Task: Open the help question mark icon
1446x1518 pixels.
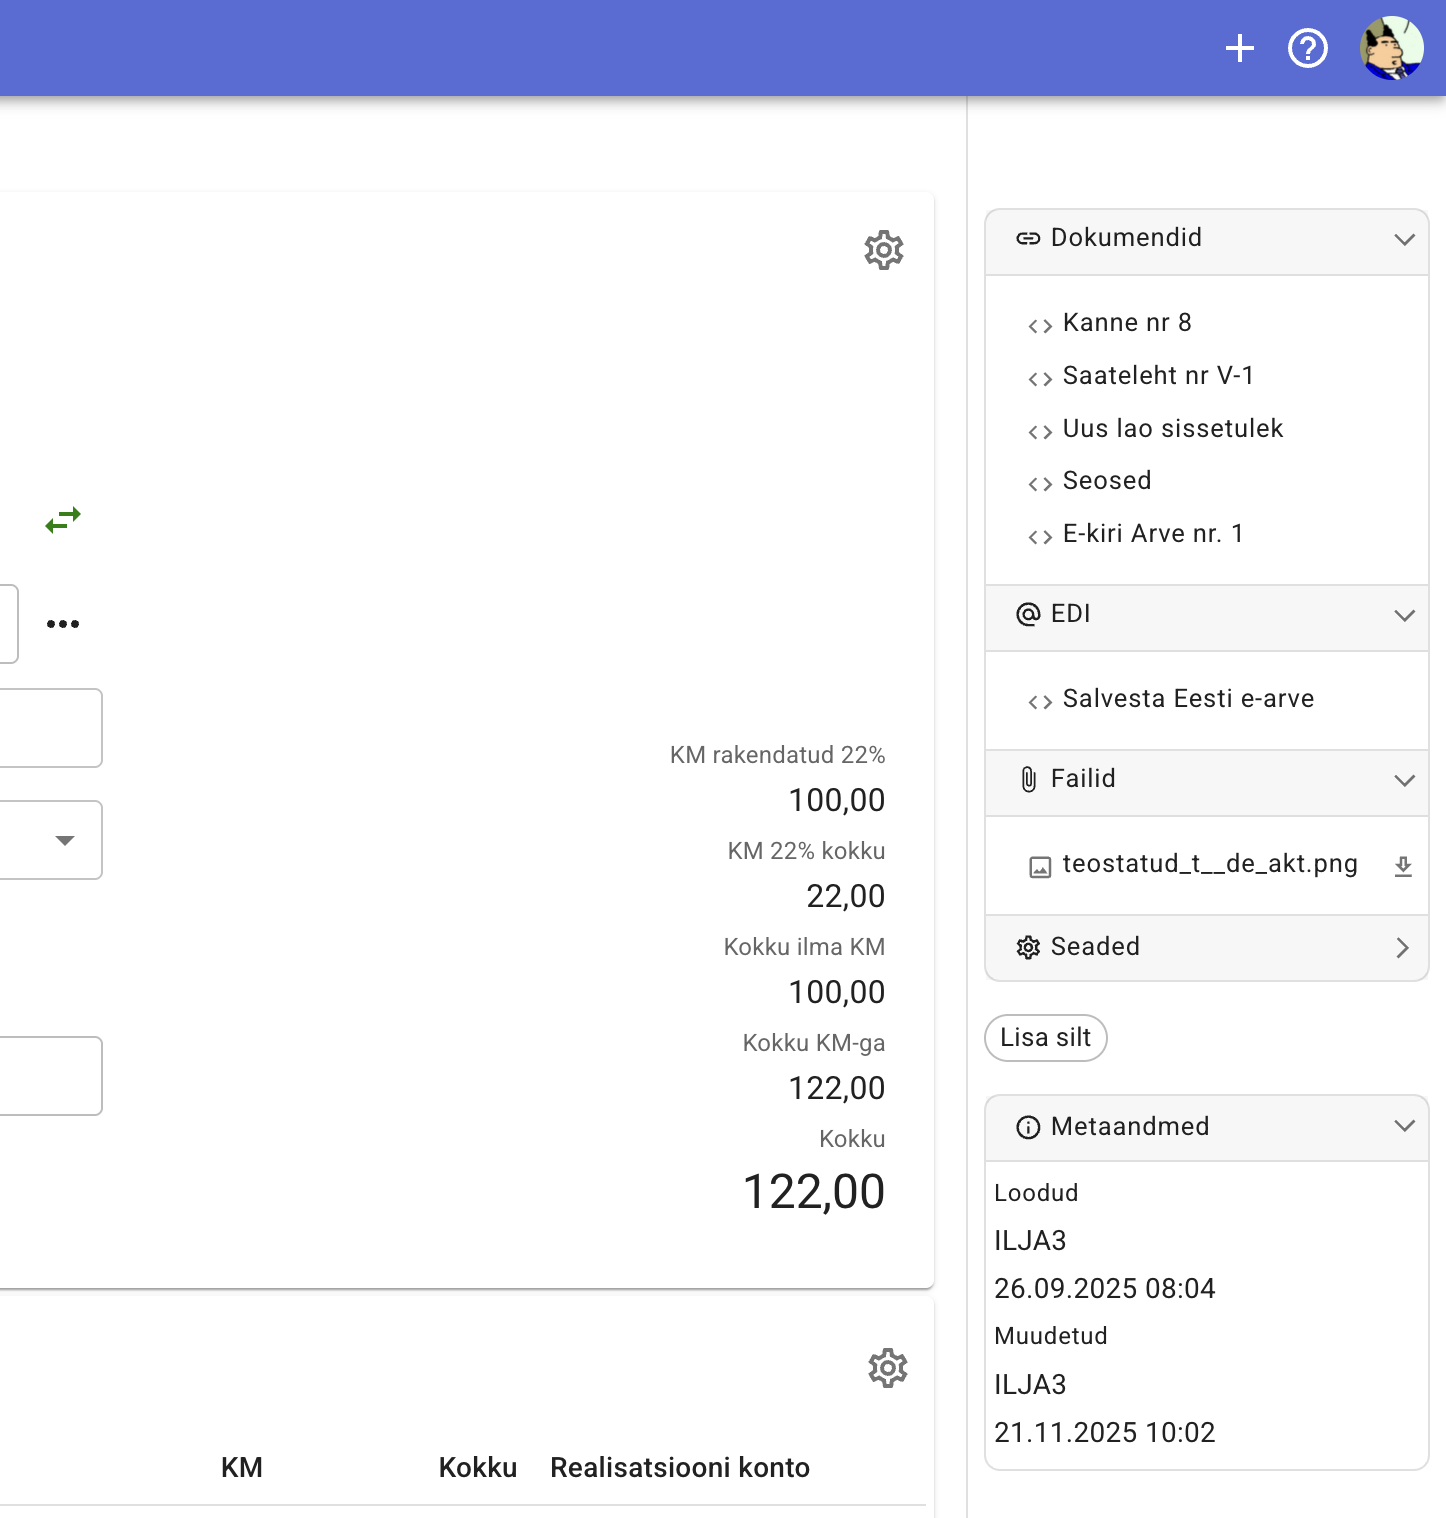Action: (x=1307, y=48)
